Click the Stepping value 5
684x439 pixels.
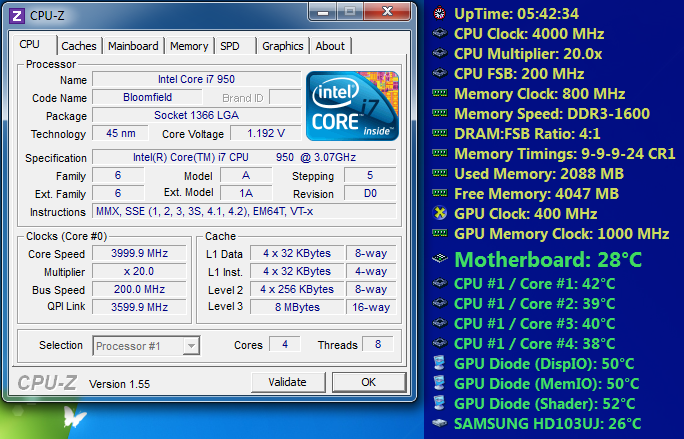click(x=370, y=175)
